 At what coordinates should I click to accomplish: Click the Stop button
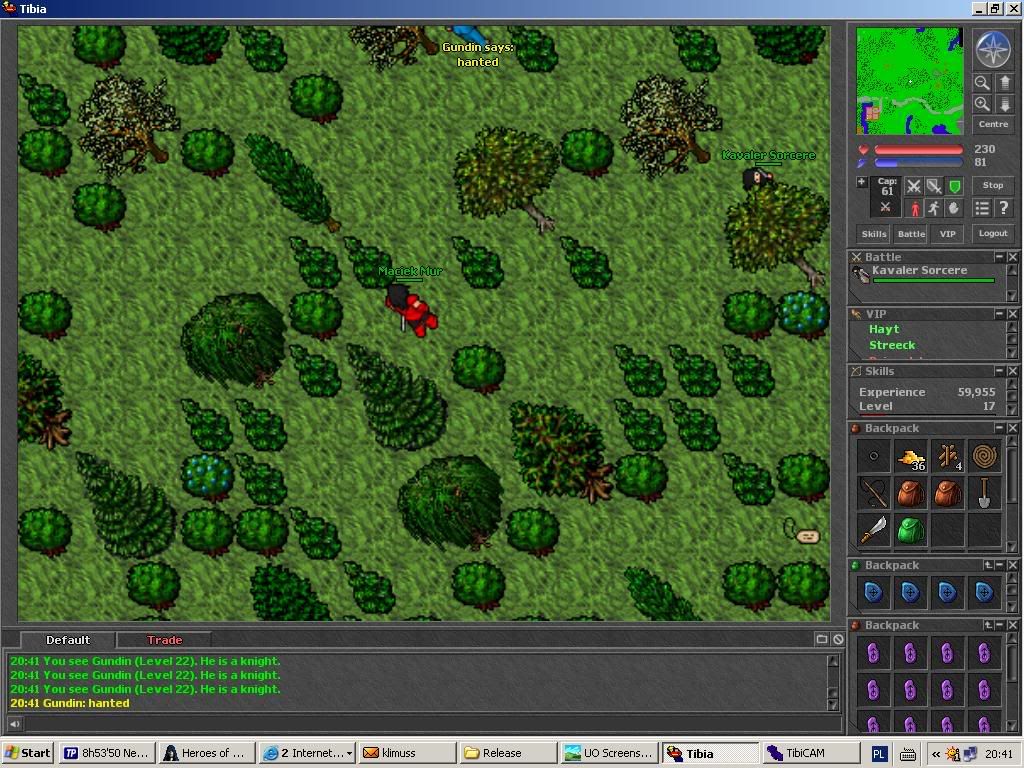tap(993, 185)
